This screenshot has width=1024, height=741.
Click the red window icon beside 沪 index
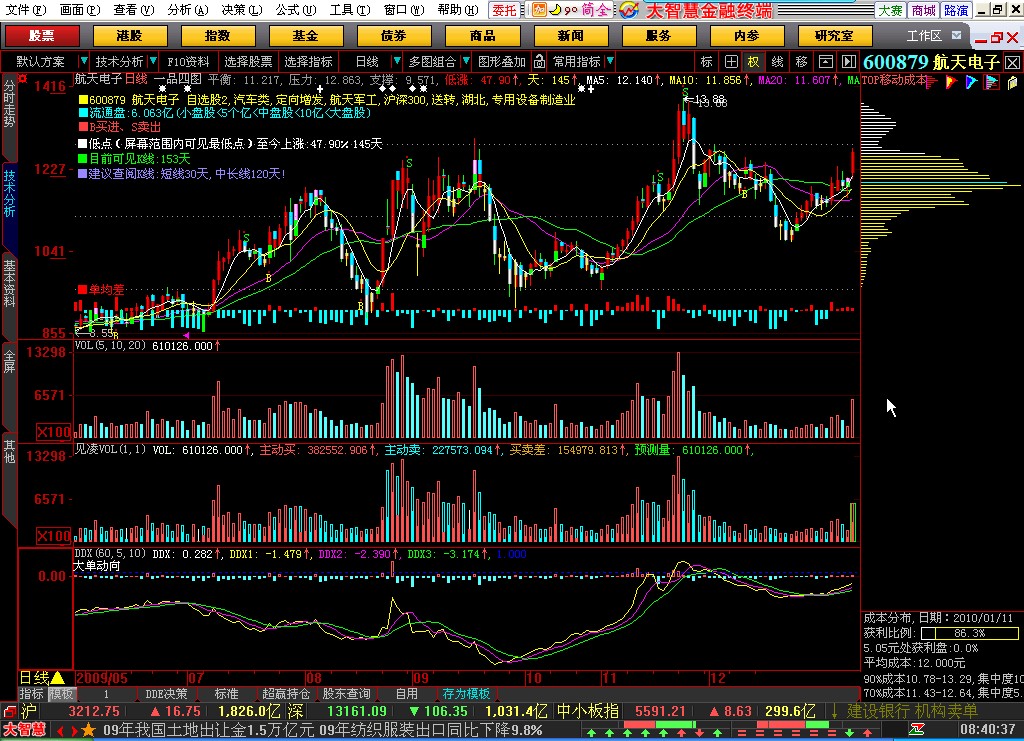point(9,712)
